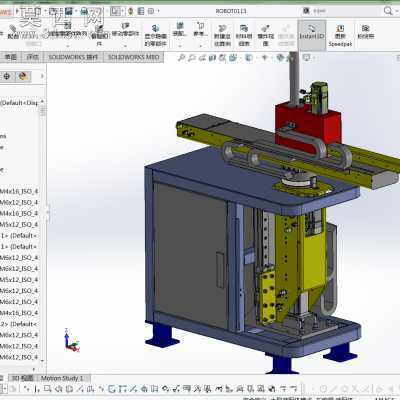The width and height of the screenshot is (400, 400).
Task: Open the DisplayManager sphere tab
Action: click(x=23, y=76)
